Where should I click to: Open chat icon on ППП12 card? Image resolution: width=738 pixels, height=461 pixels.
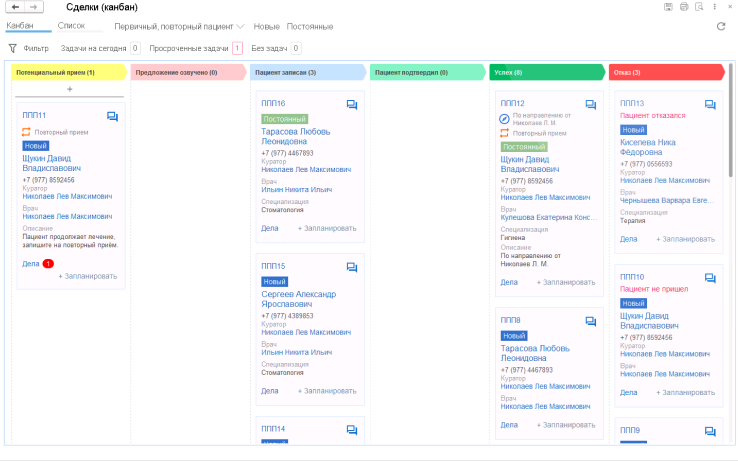click(x=591, y=105)
